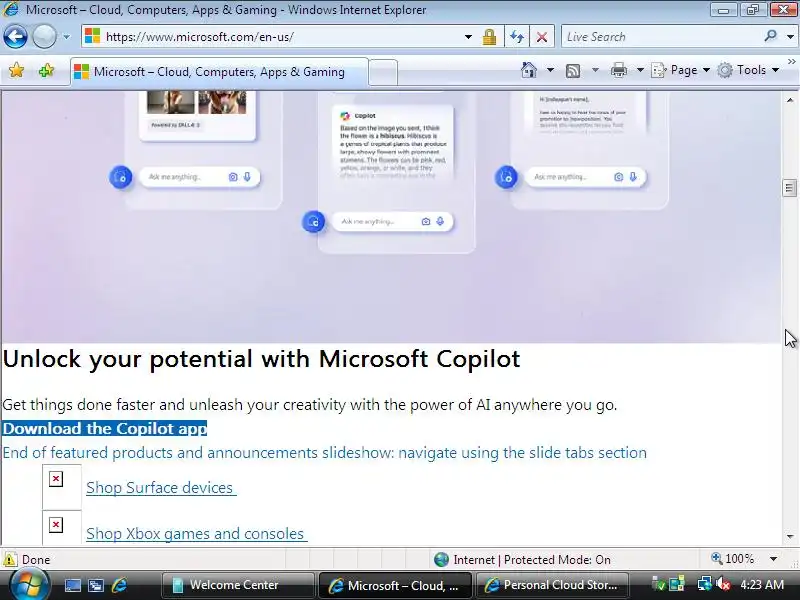Open the search provider dropdown arrow
Screen dimensions: 800x600
[x=790, y=37]
